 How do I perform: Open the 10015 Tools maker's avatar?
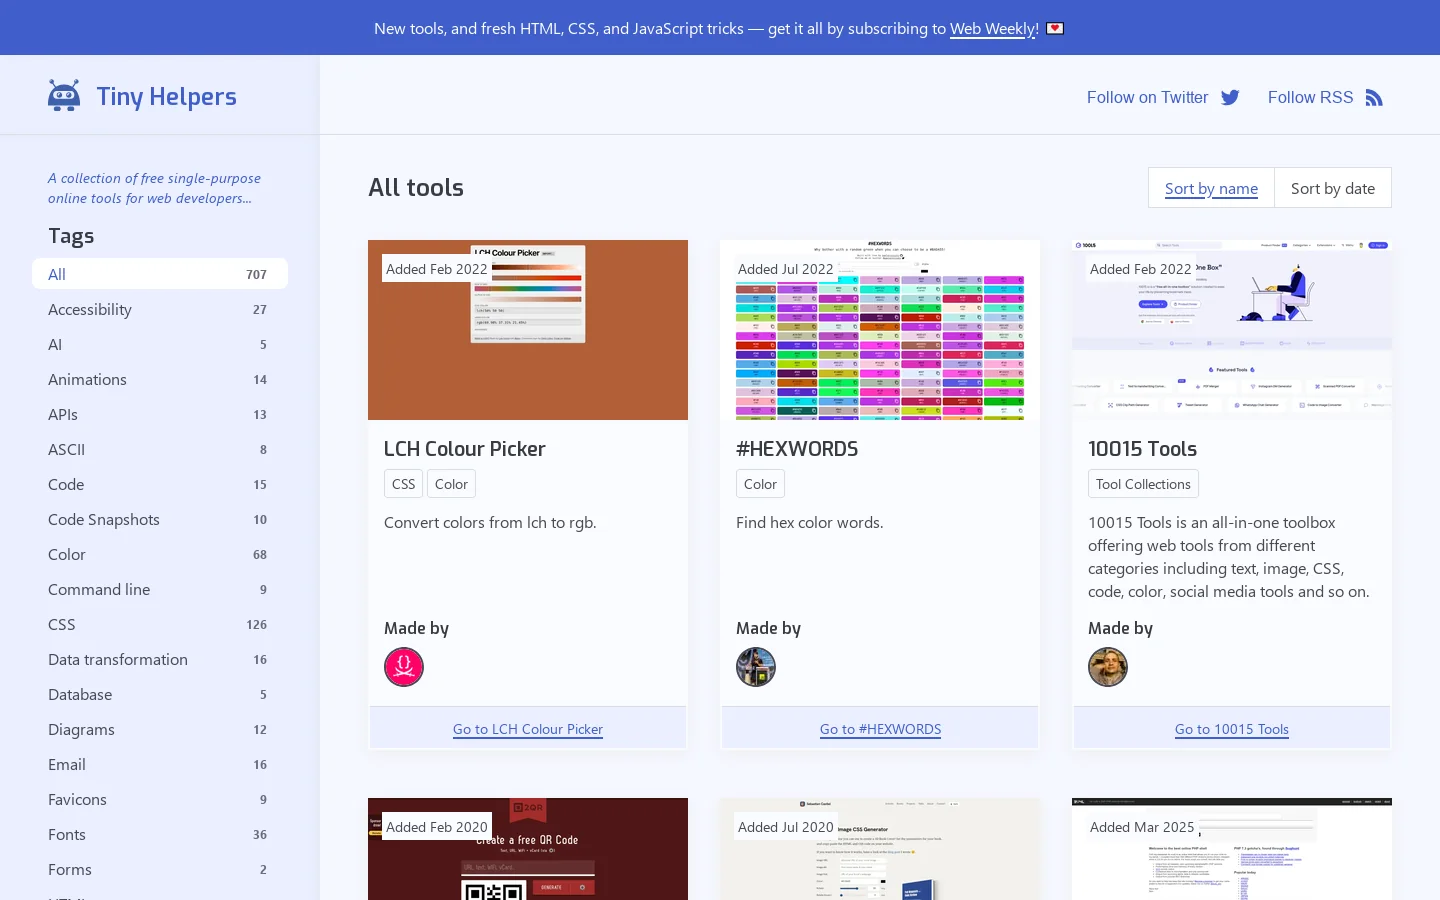click(x=1108, y=667)
